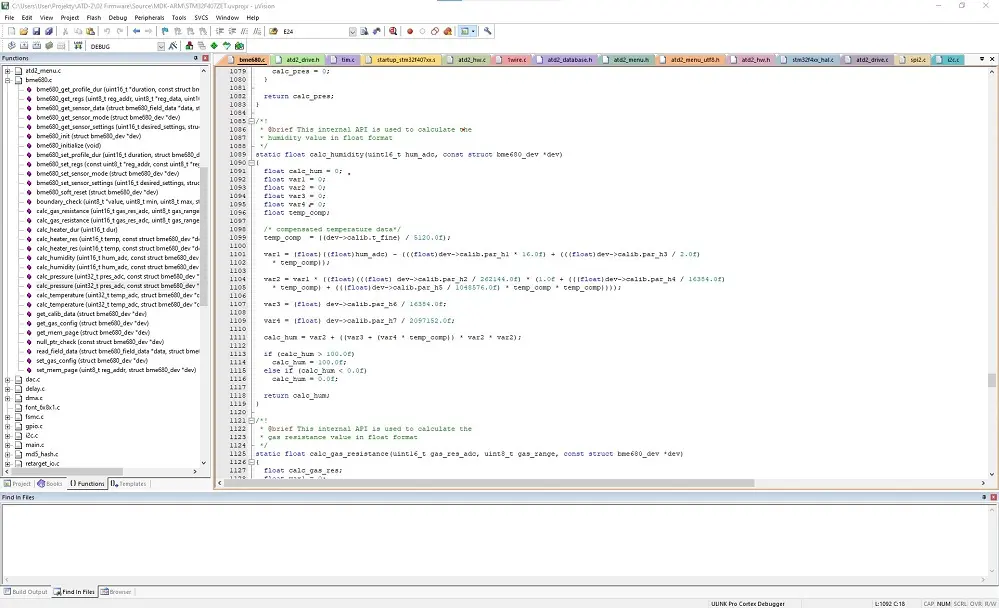This screenshot has width=999, height=608.
Task: Open the DEBUG target dropdown
Action: (x=161, y=46)
